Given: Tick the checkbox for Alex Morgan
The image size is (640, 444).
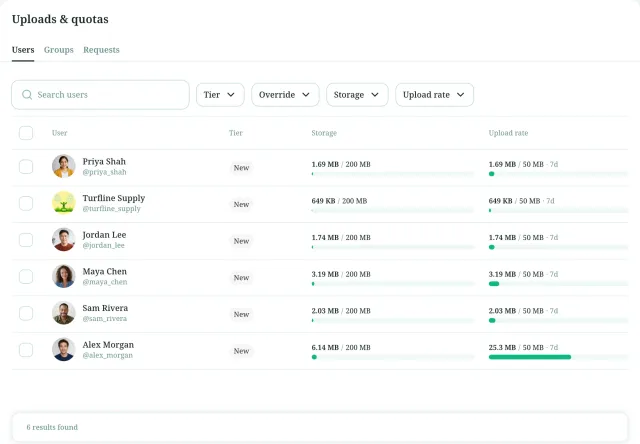Looking at the screenshot, I should (x=26, y=350).
